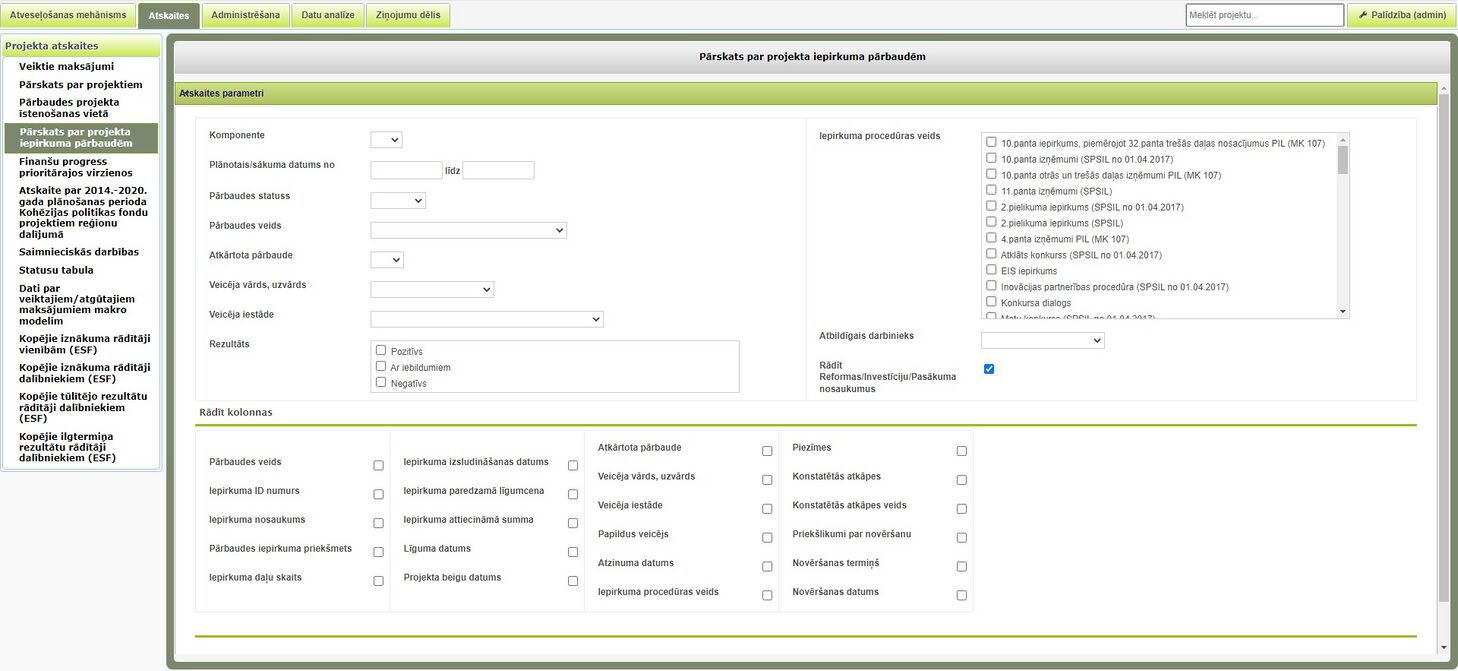Image resolution: width=1458 pixels, height=671 pixels.
Task: Open the Datu analīze tab
Action: tap(328, 15)
